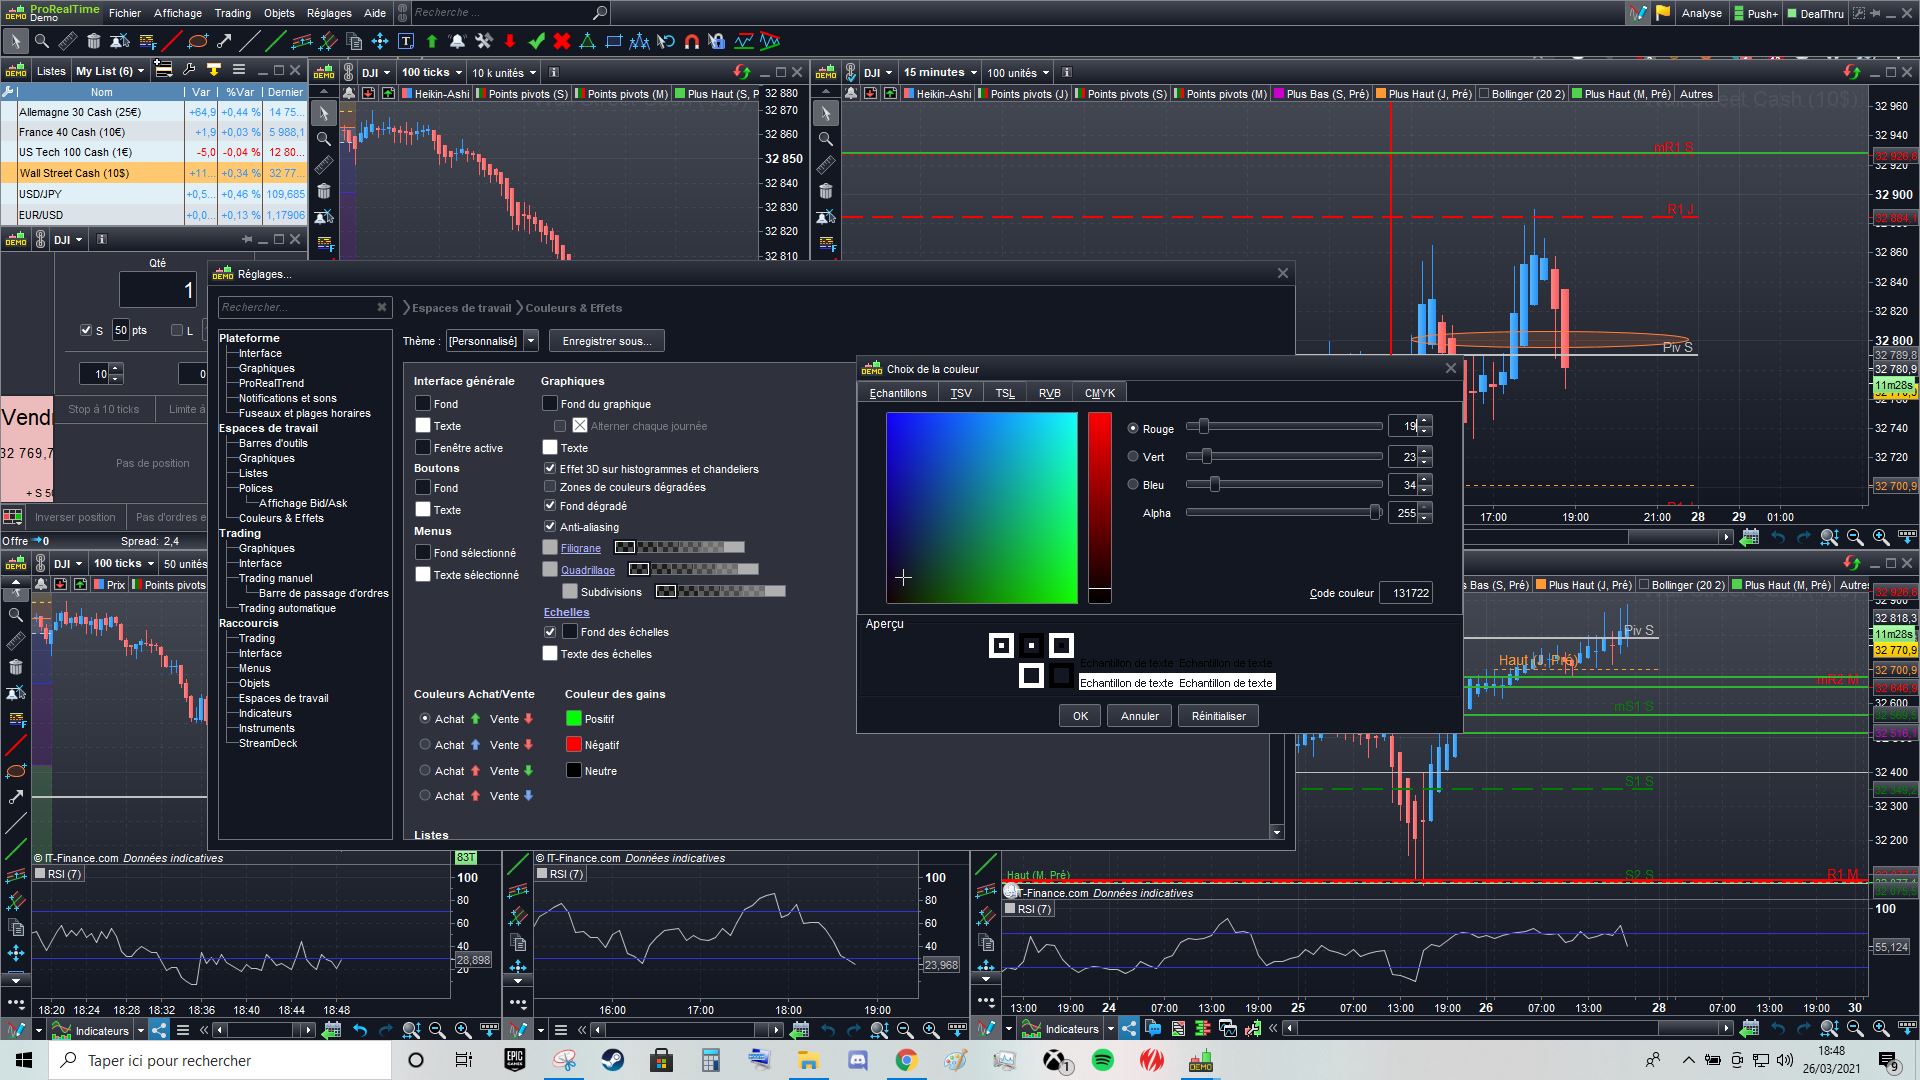
Task: Click the red X cross icon
Action: click(562, 41)
